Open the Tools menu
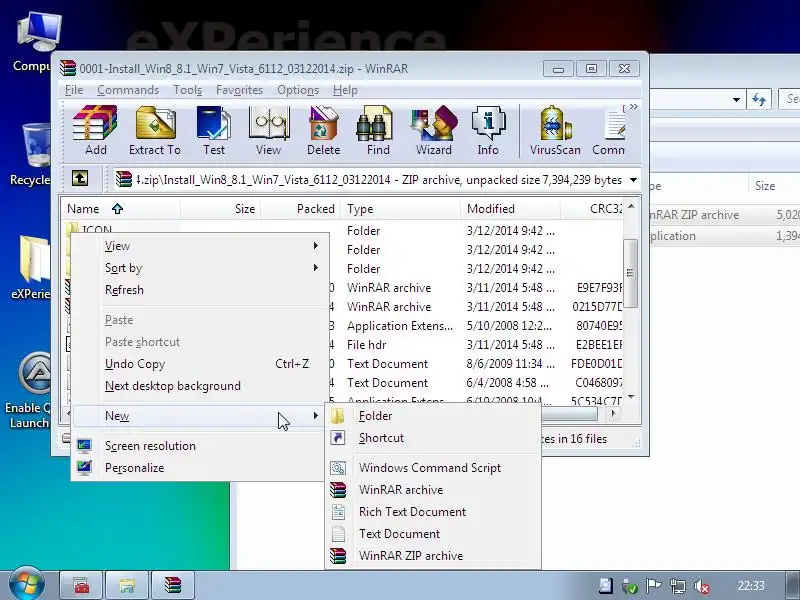 188,90
